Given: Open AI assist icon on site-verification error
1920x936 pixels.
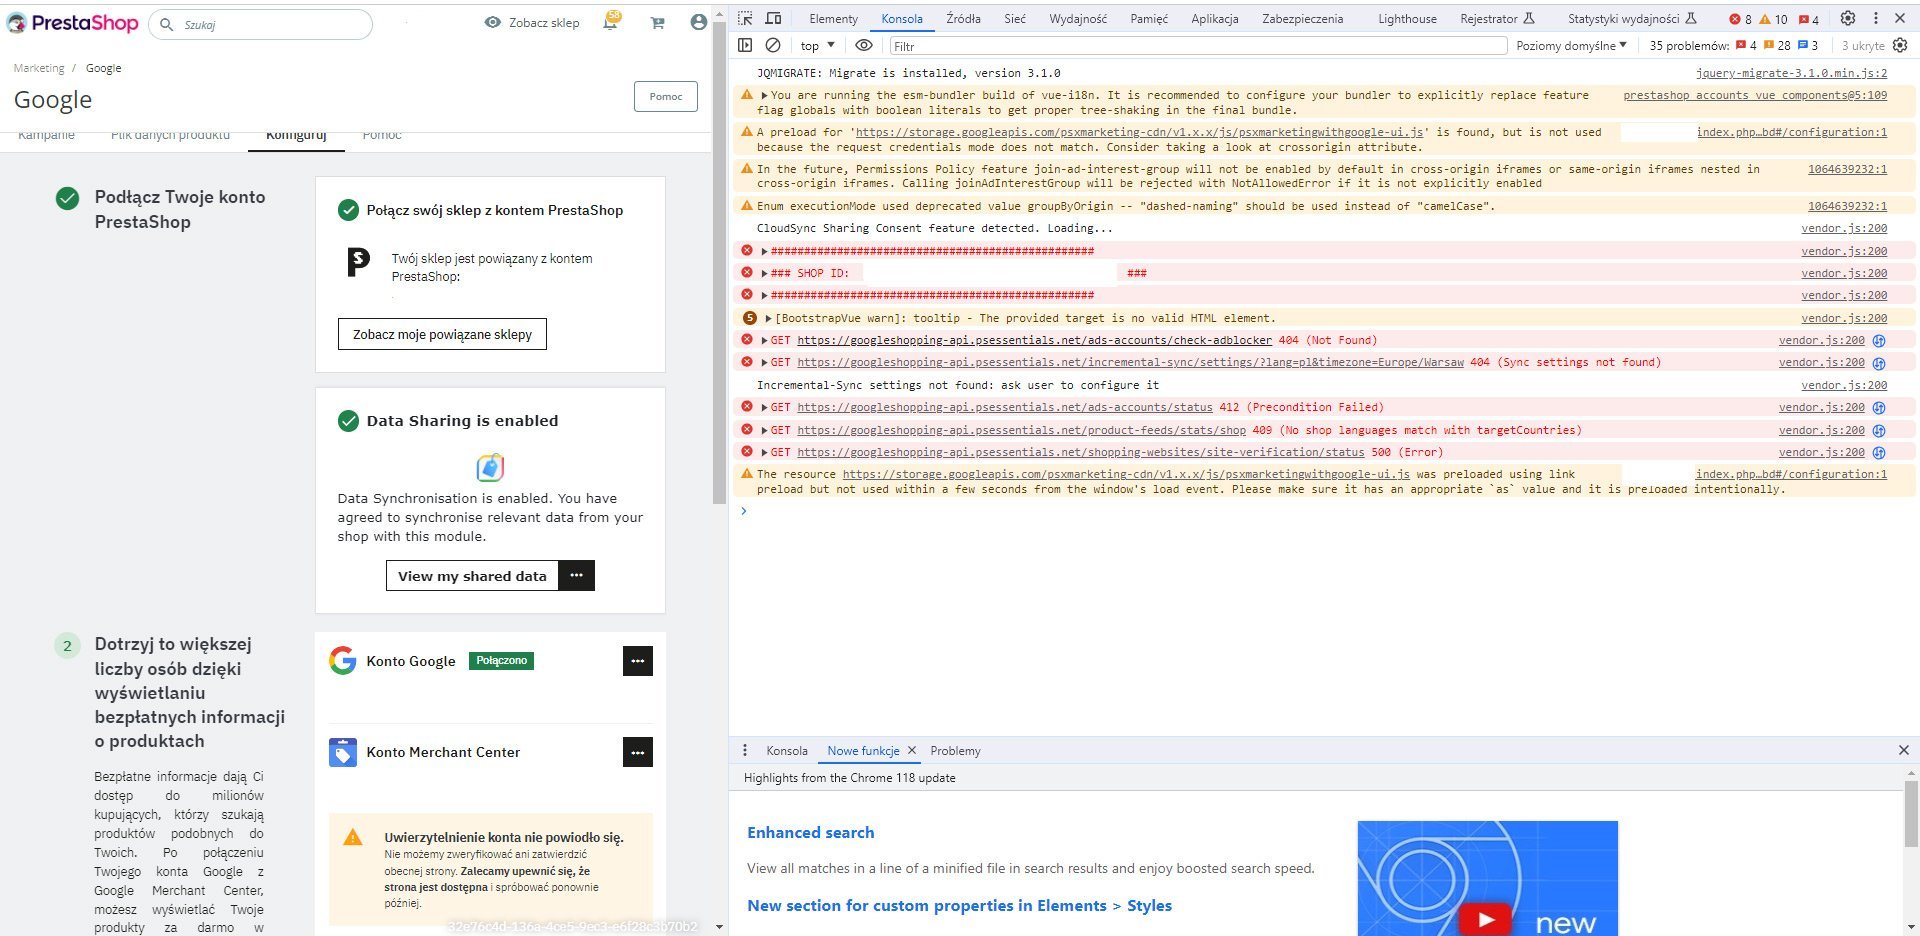Looking at the screenshot, I should [x=1879, y=453].
